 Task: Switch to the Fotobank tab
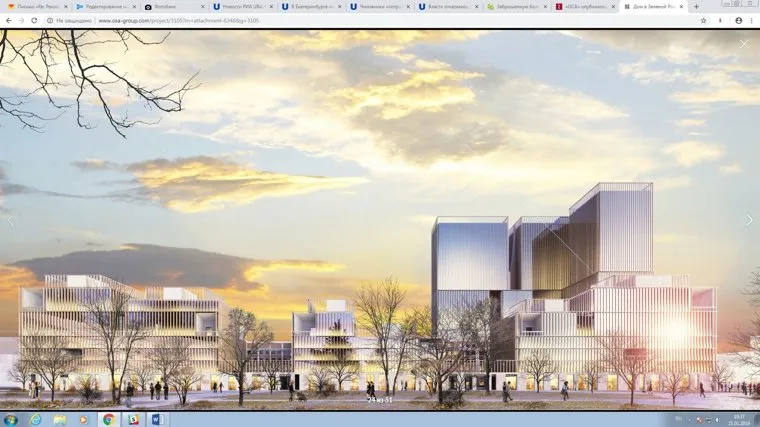tap(172, 6)
